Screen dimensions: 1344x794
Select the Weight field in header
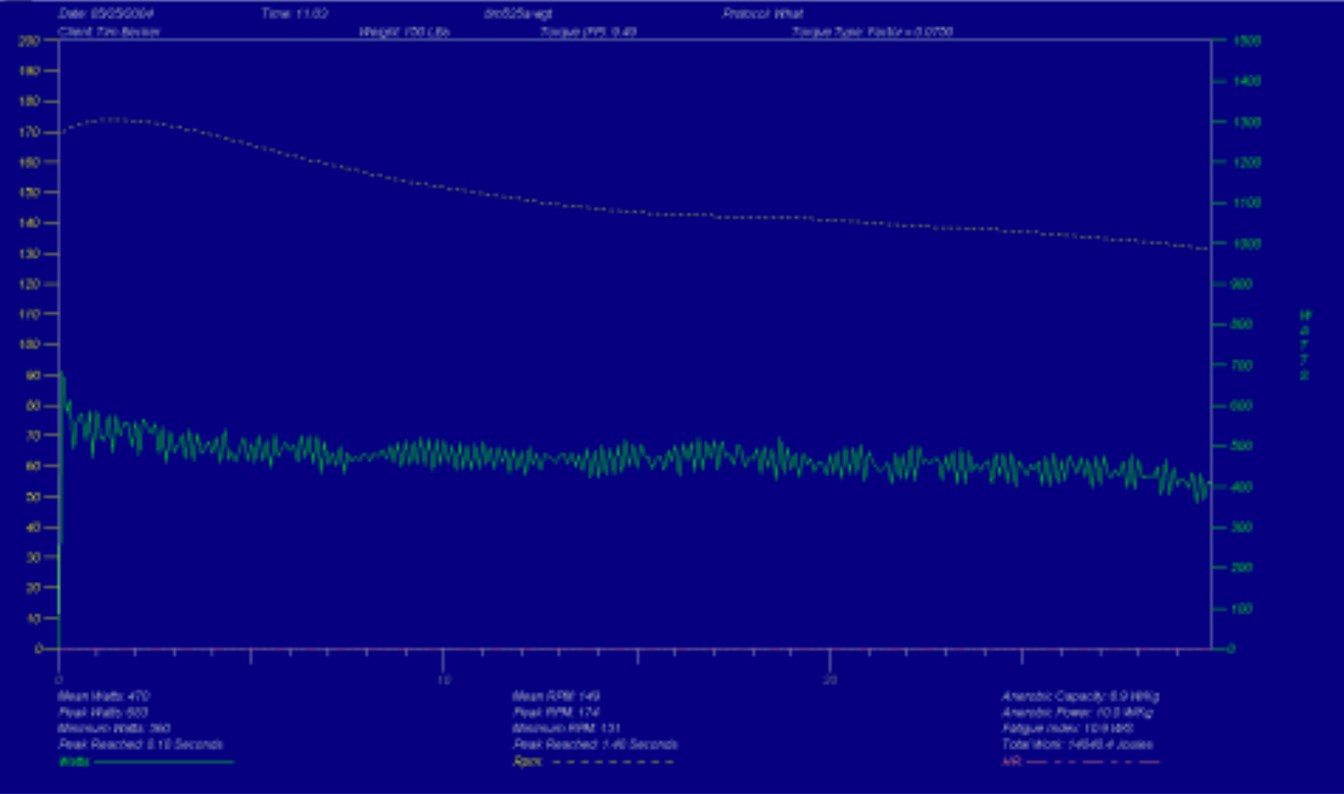tap(404, 32)
